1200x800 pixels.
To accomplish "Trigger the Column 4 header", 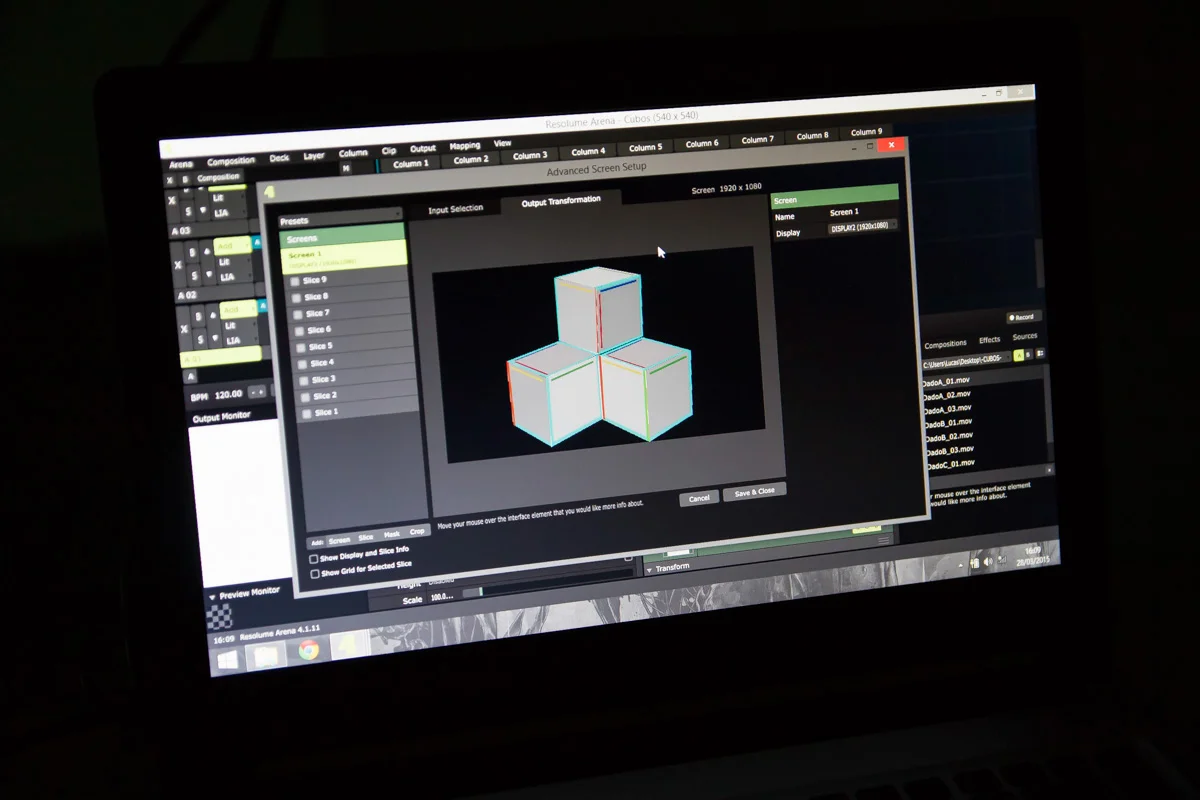I will (588, 151).
